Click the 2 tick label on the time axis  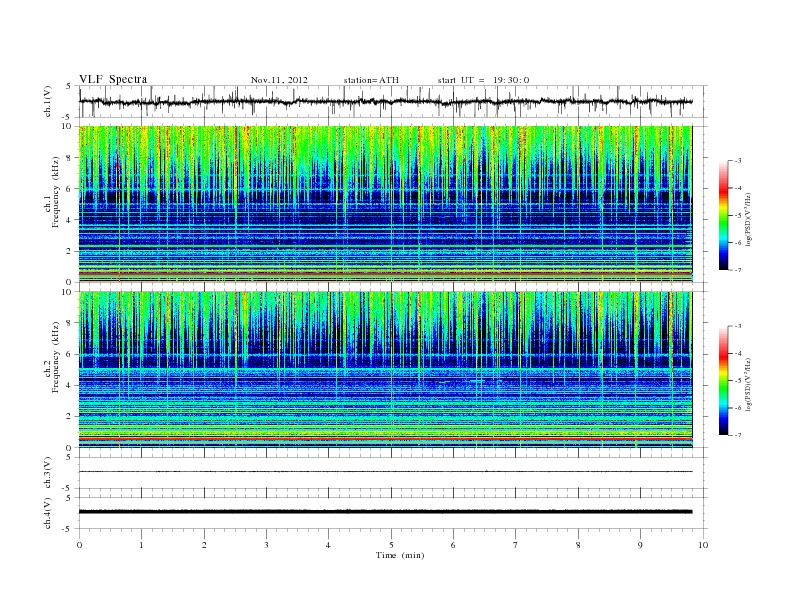(204, 545)
